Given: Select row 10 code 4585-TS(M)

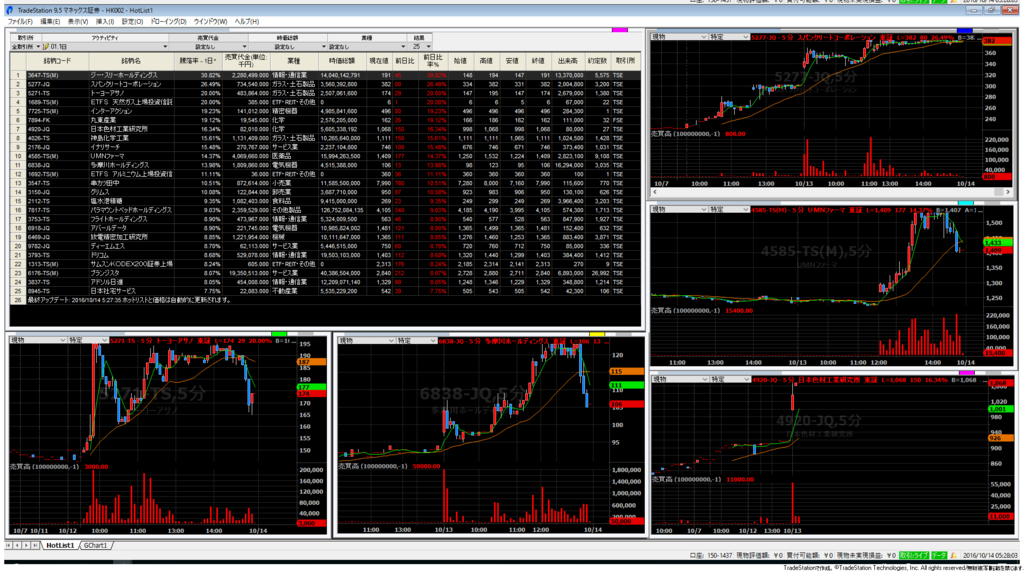Looking at the screenshot, I should 43,156.
